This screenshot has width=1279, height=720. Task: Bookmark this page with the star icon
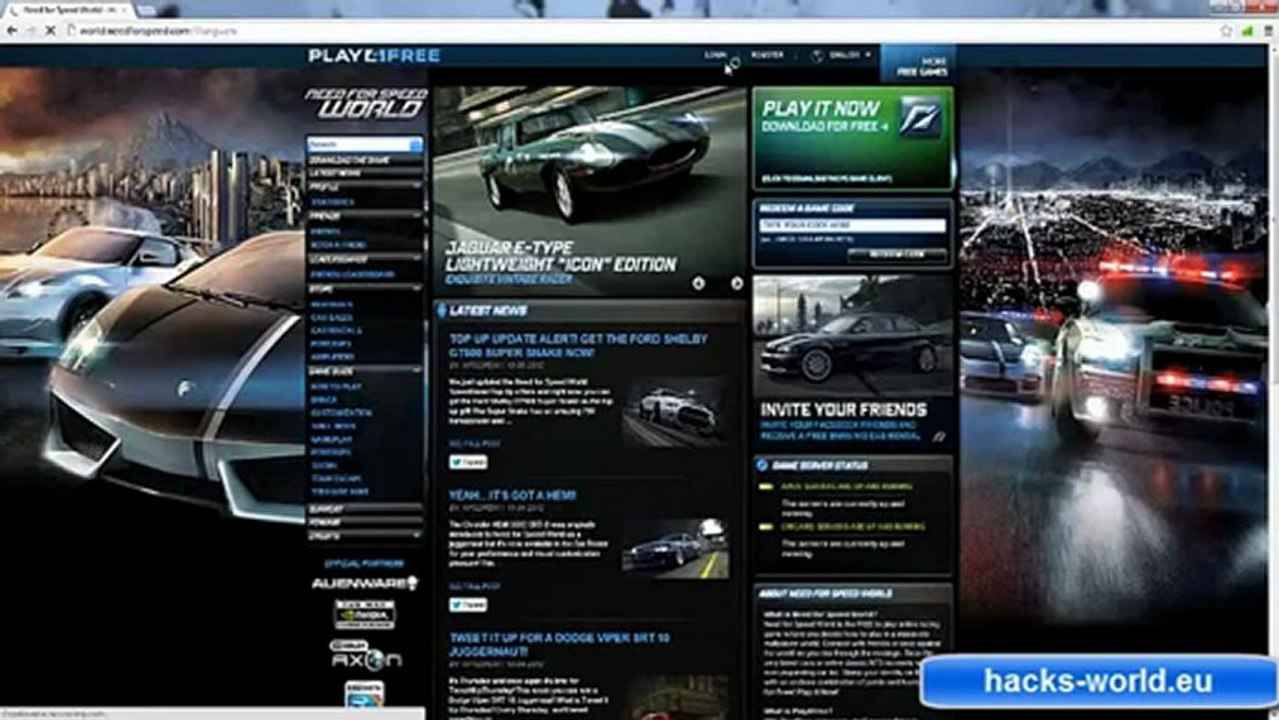coord(1226,31)
